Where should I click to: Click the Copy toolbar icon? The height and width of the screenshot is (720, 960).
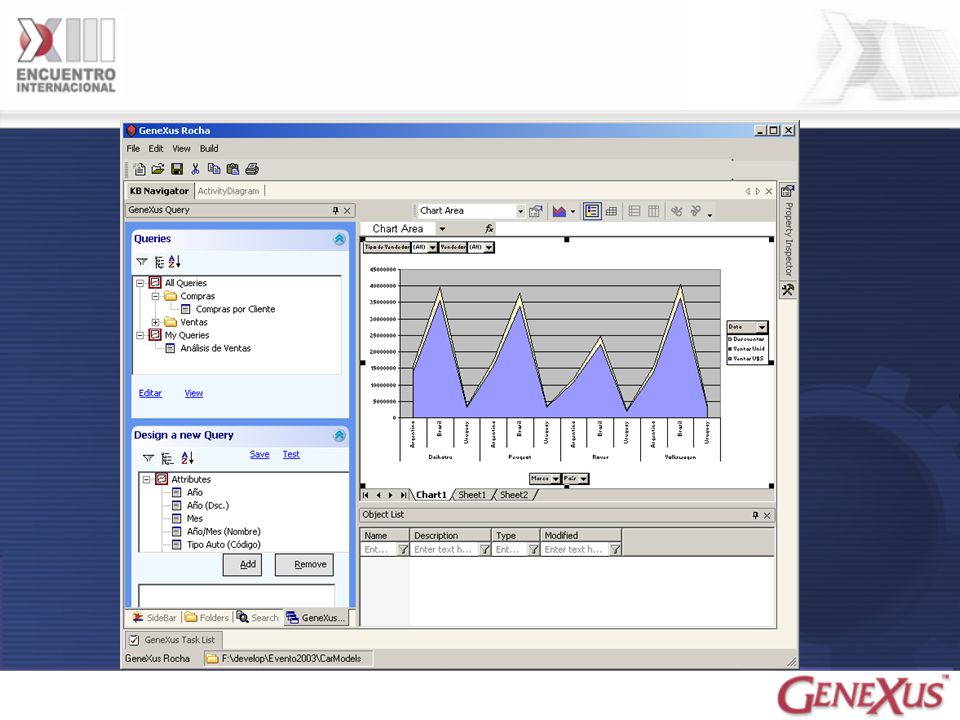(214, 169)
